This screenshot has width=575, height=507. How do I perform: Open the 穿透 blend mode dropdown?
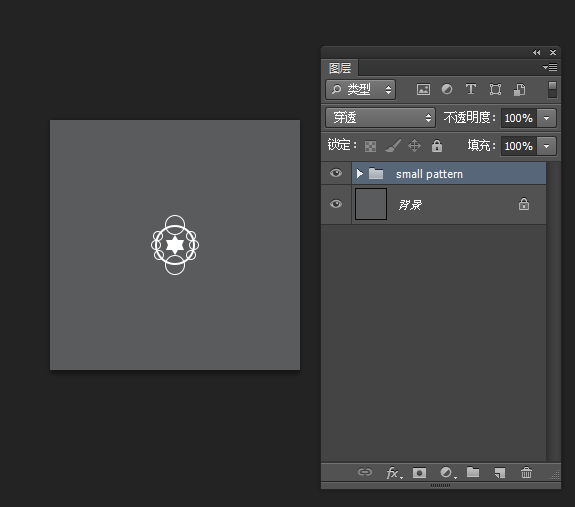(x=380, y=118)
